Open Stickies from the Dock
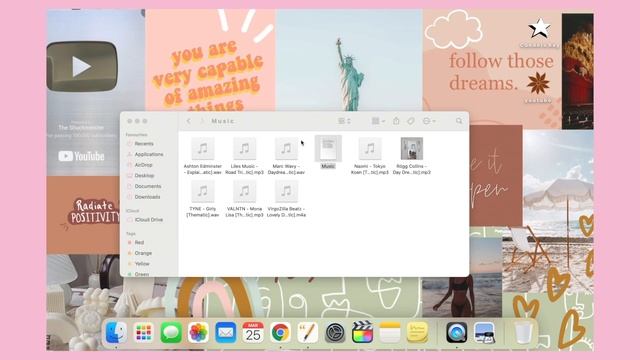The height and width of the screenshot is (360, 640). pos(417,333)
